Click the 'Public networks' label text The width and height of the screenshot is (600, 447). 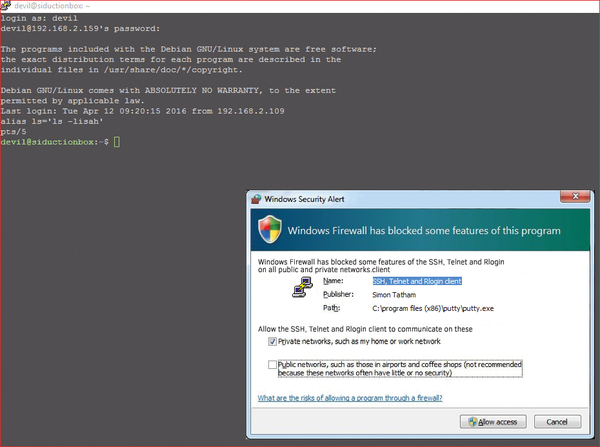[400, 369]
